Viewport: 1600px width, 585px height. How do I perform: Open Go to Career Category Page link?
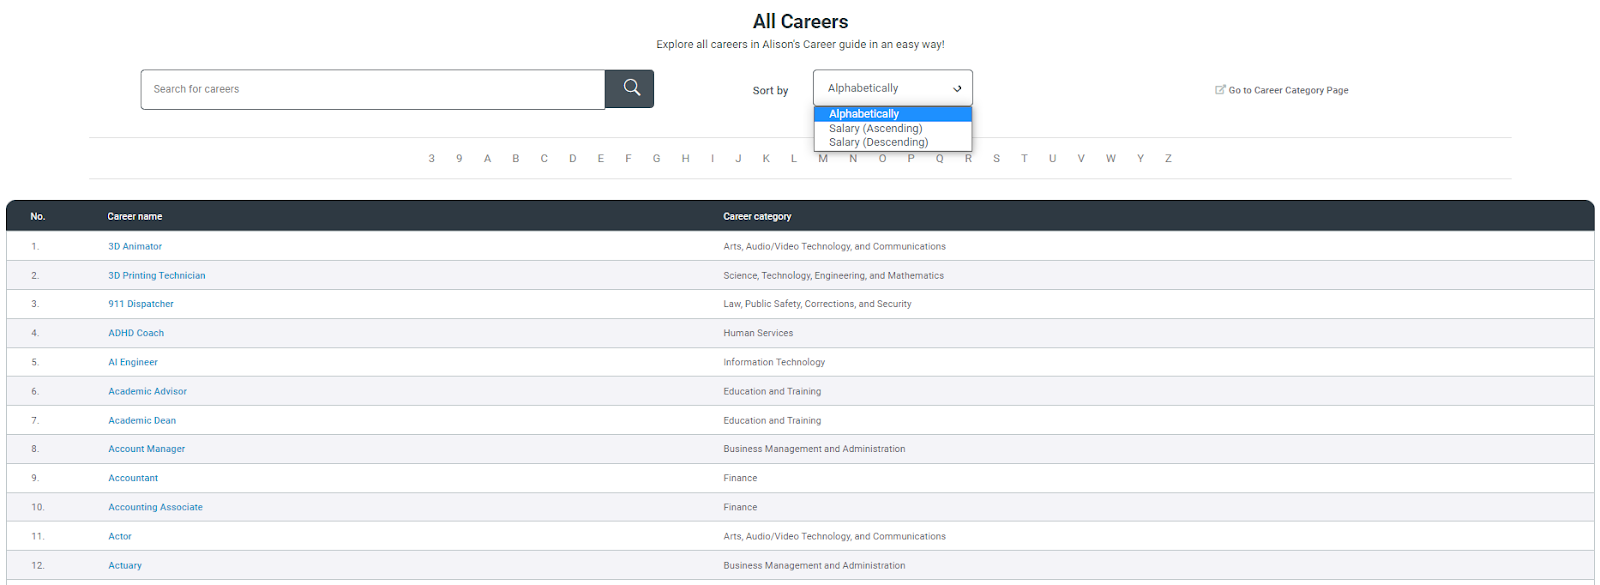coord(1288,90)
